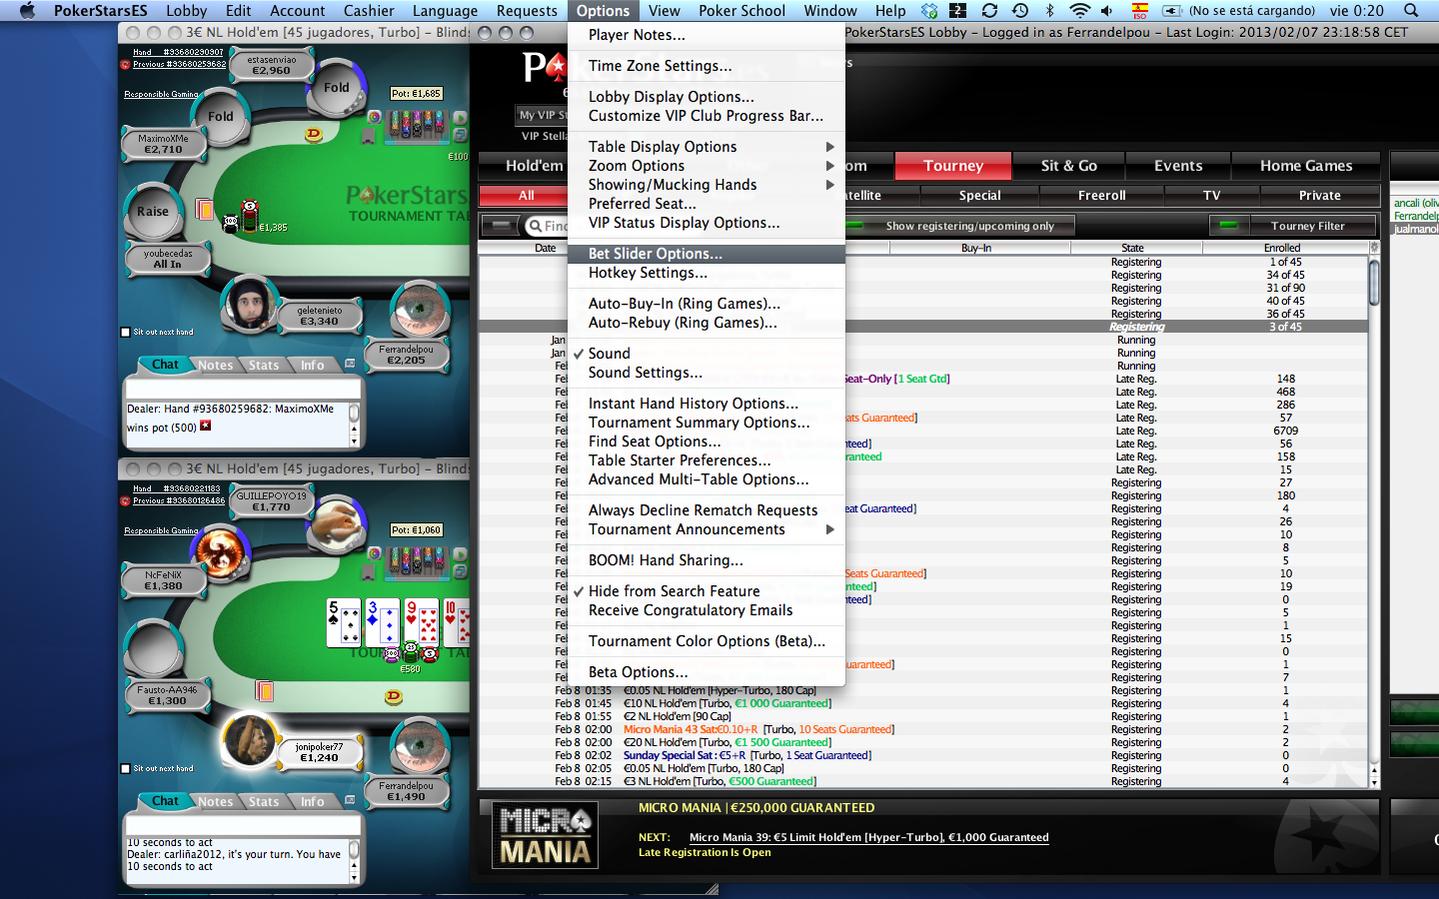Click the Wi-Fi status icon

click(x=1079, y=11)
